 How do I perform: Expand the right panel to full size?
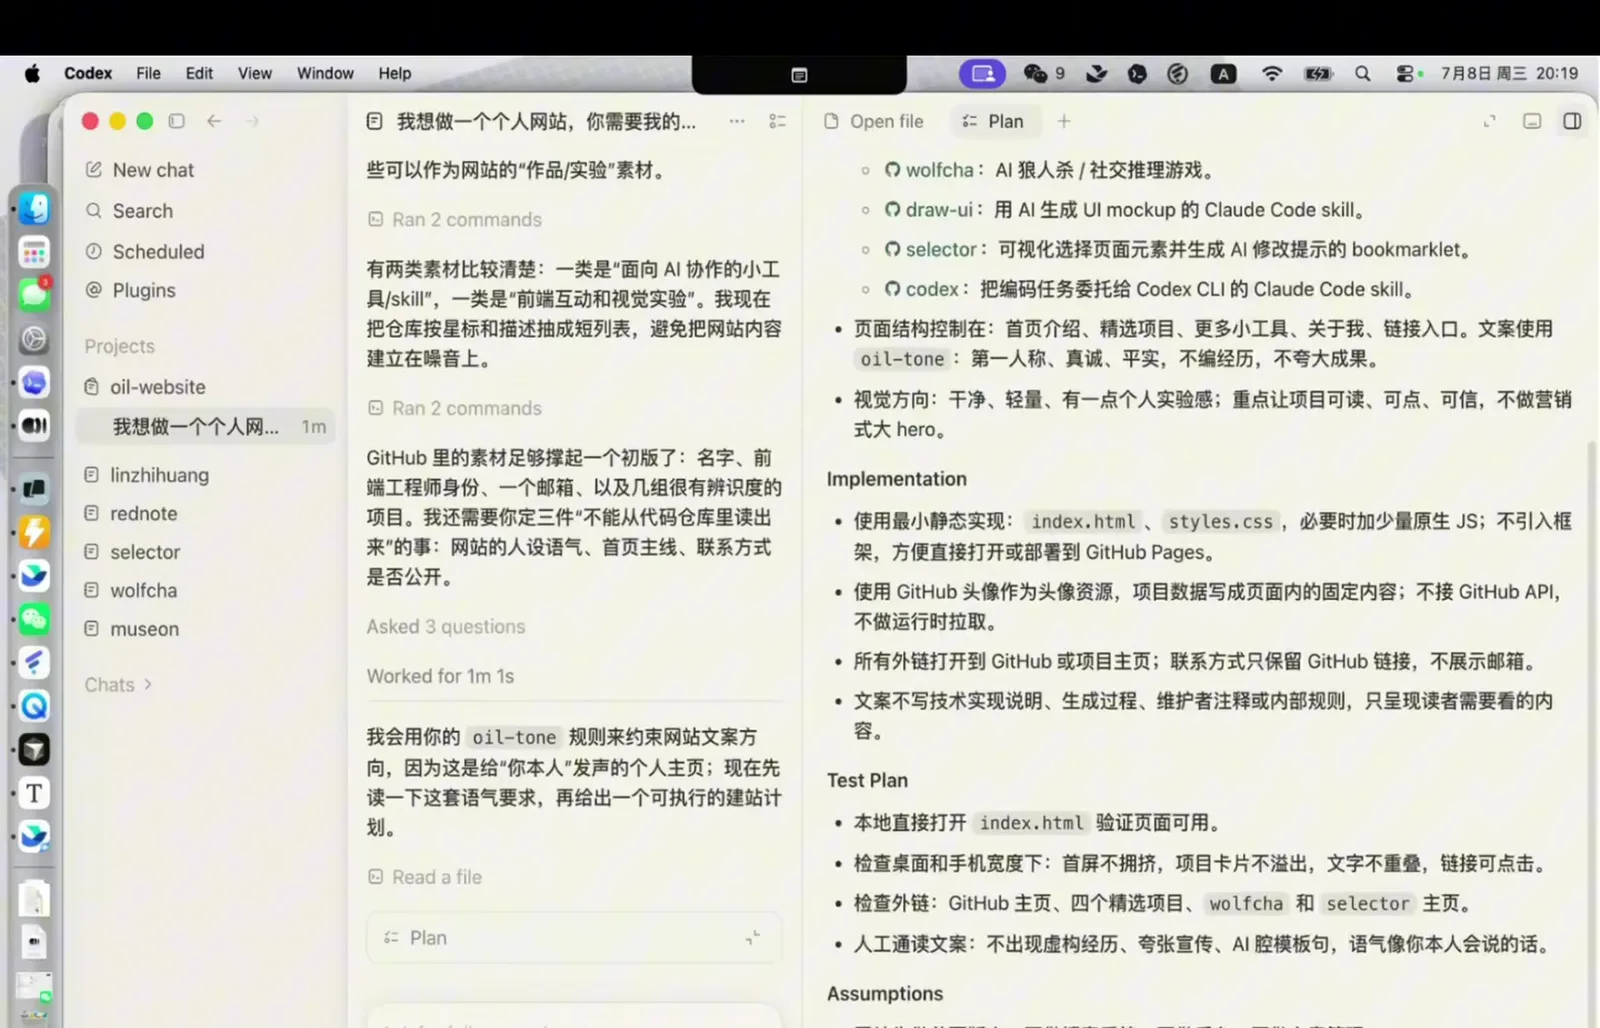1490,121
